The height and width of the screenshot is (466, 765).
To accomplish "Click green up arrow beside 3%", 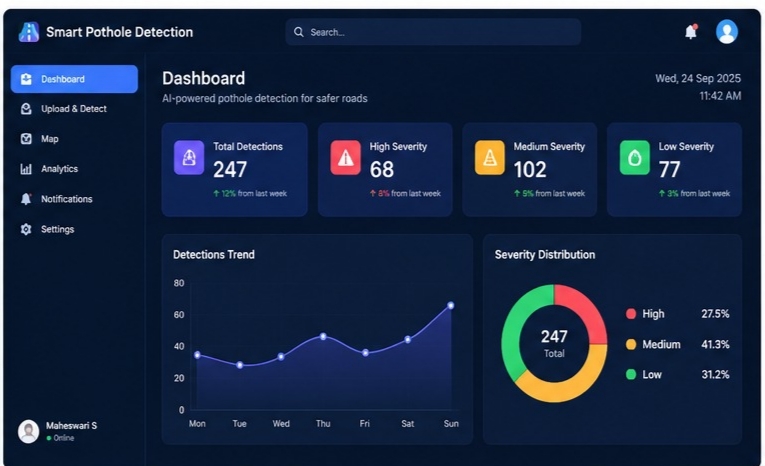I will [x=662, y=193].
